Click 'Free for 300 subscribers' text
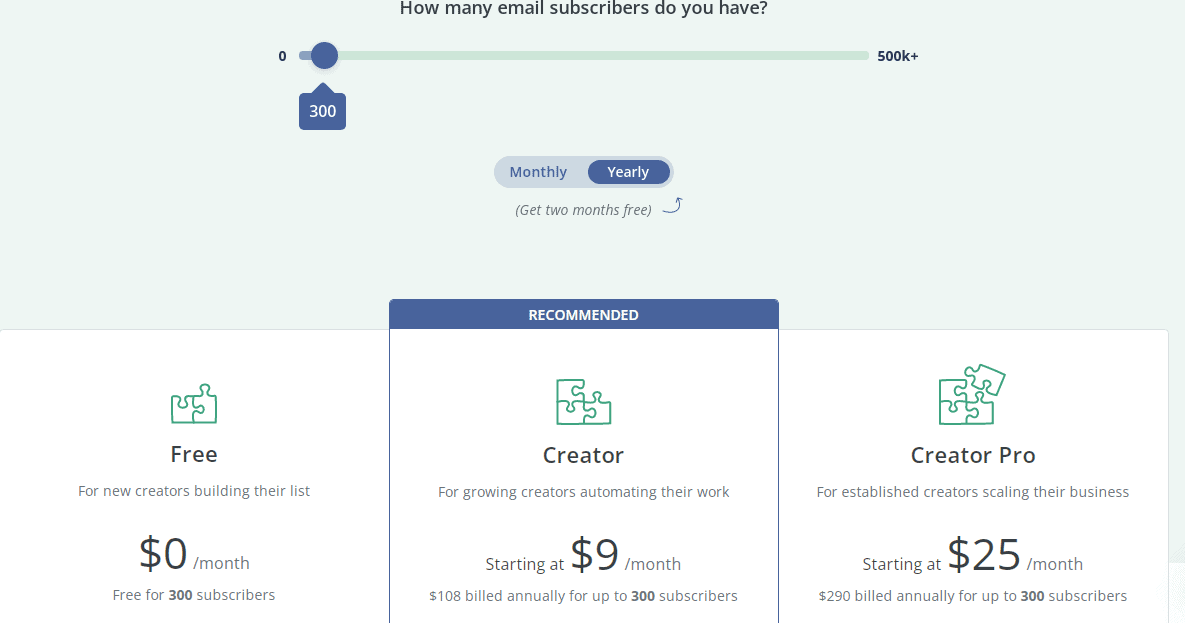Viewport: 1185px width, 623px height. 193,594
